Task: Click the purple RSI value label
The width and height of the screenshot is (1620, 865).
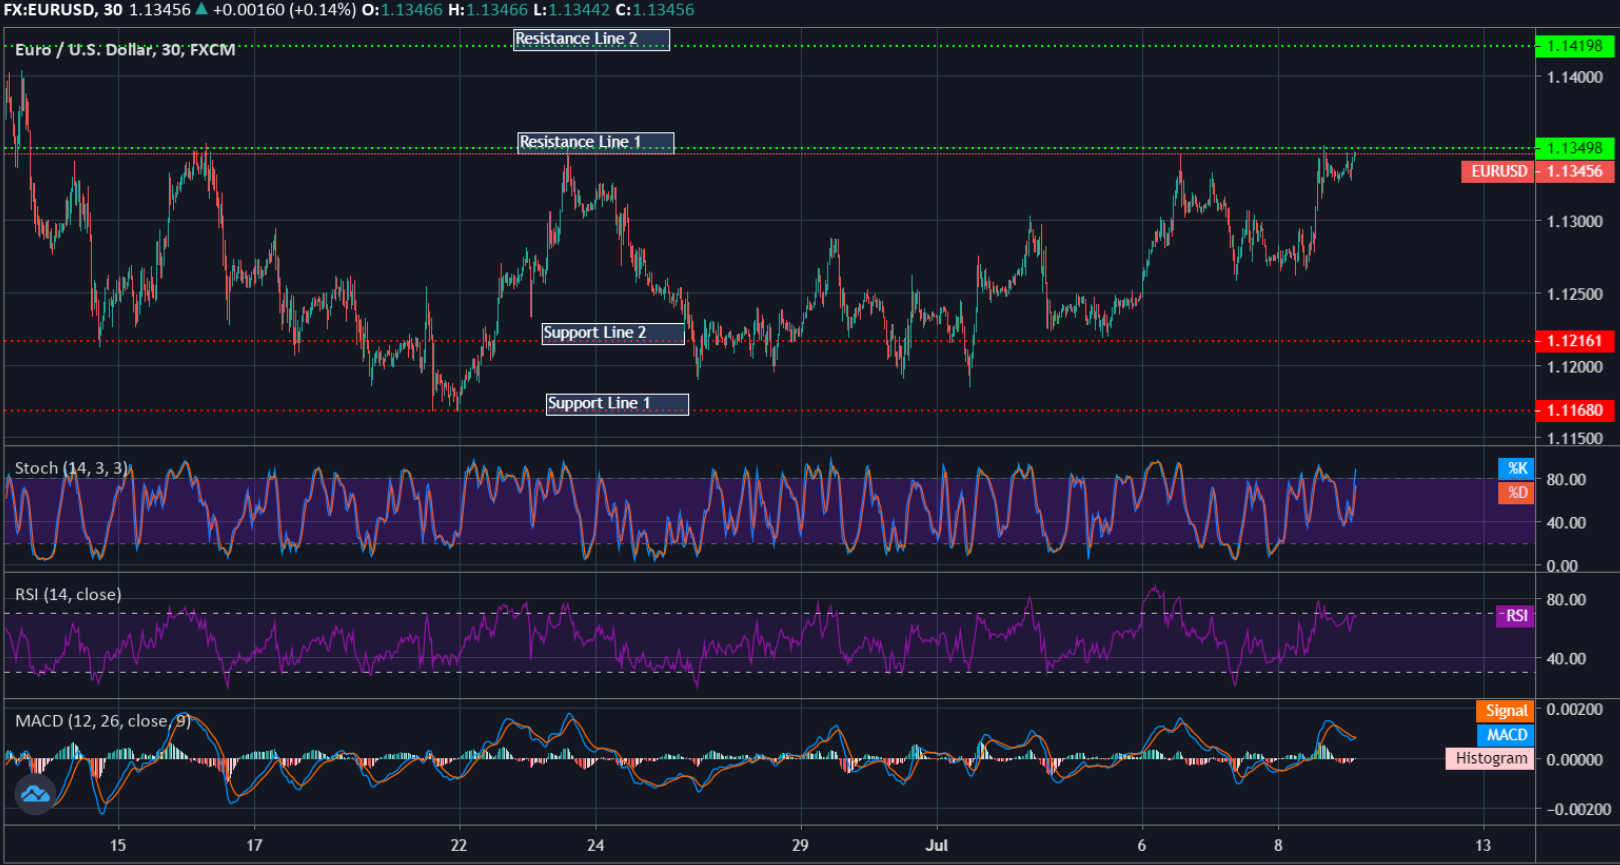Action: 1515,616
